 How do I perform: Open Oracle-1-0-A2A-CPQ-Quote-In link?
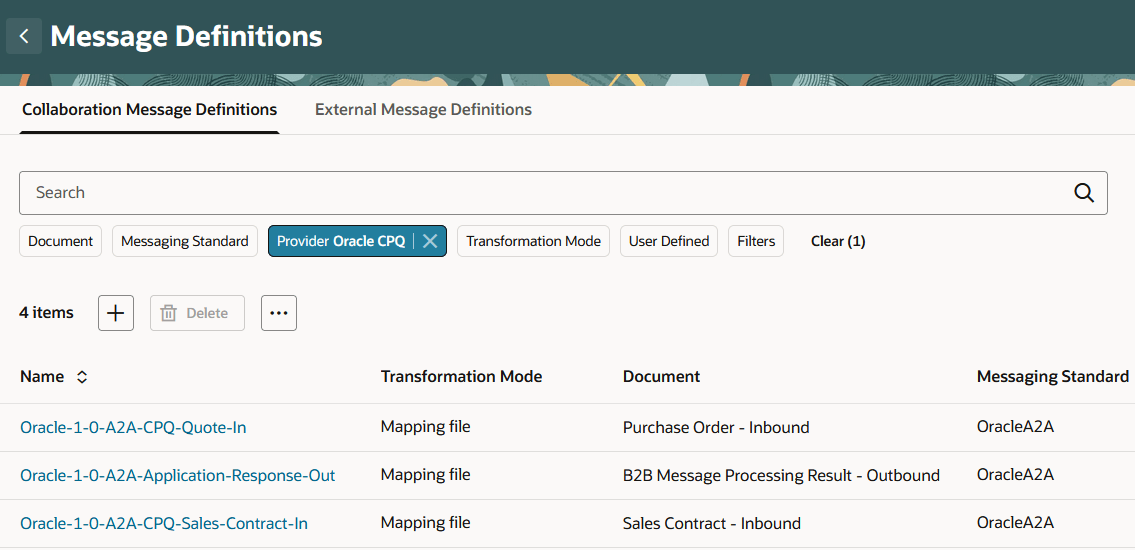click(133, 428)
